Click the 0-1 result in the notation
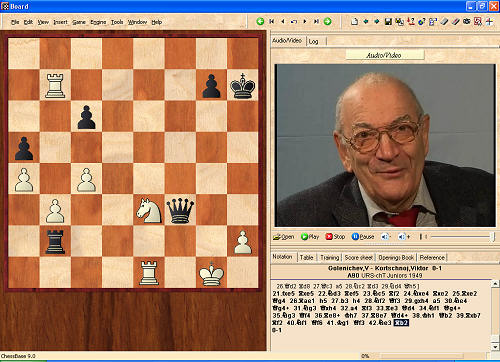 point(277,330)
